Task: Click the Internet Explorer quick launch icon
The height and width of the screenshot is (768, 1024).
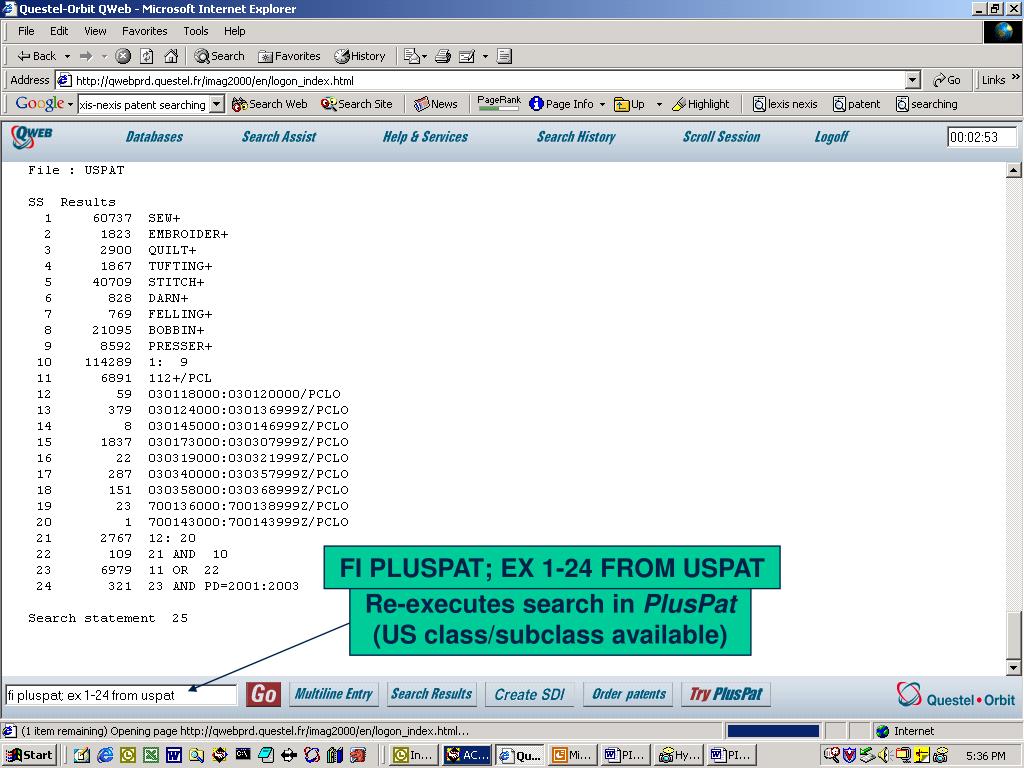Action: (104, 756)
